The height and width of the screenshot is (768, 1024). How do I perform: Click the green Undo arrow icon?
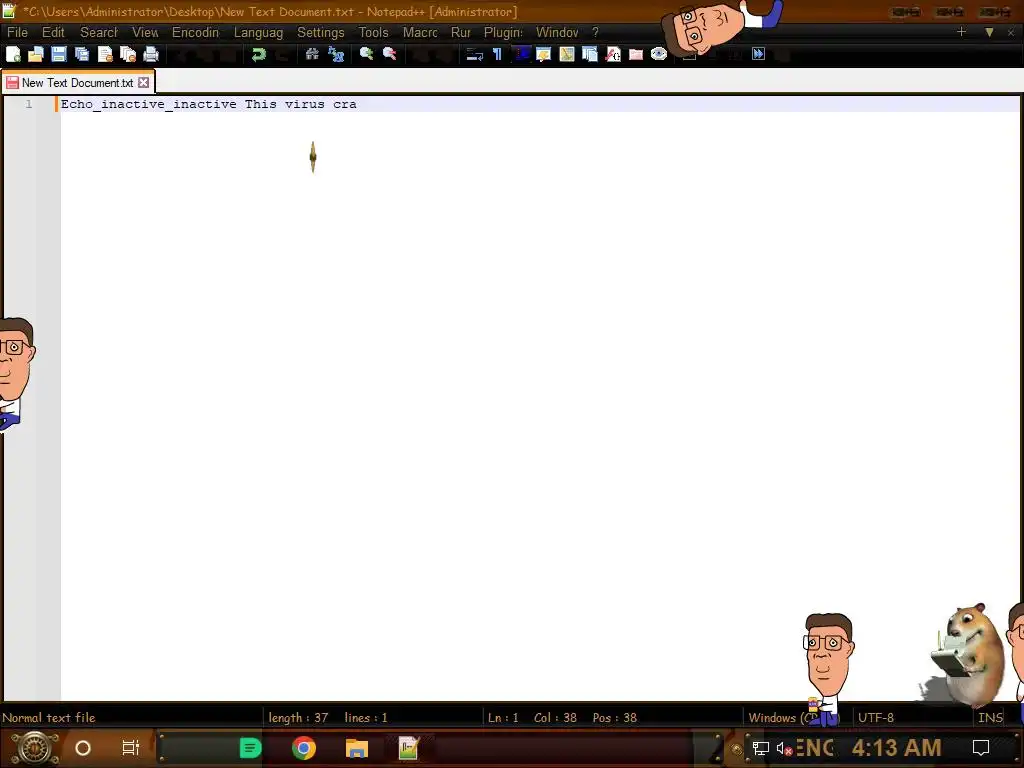[259, 55]
